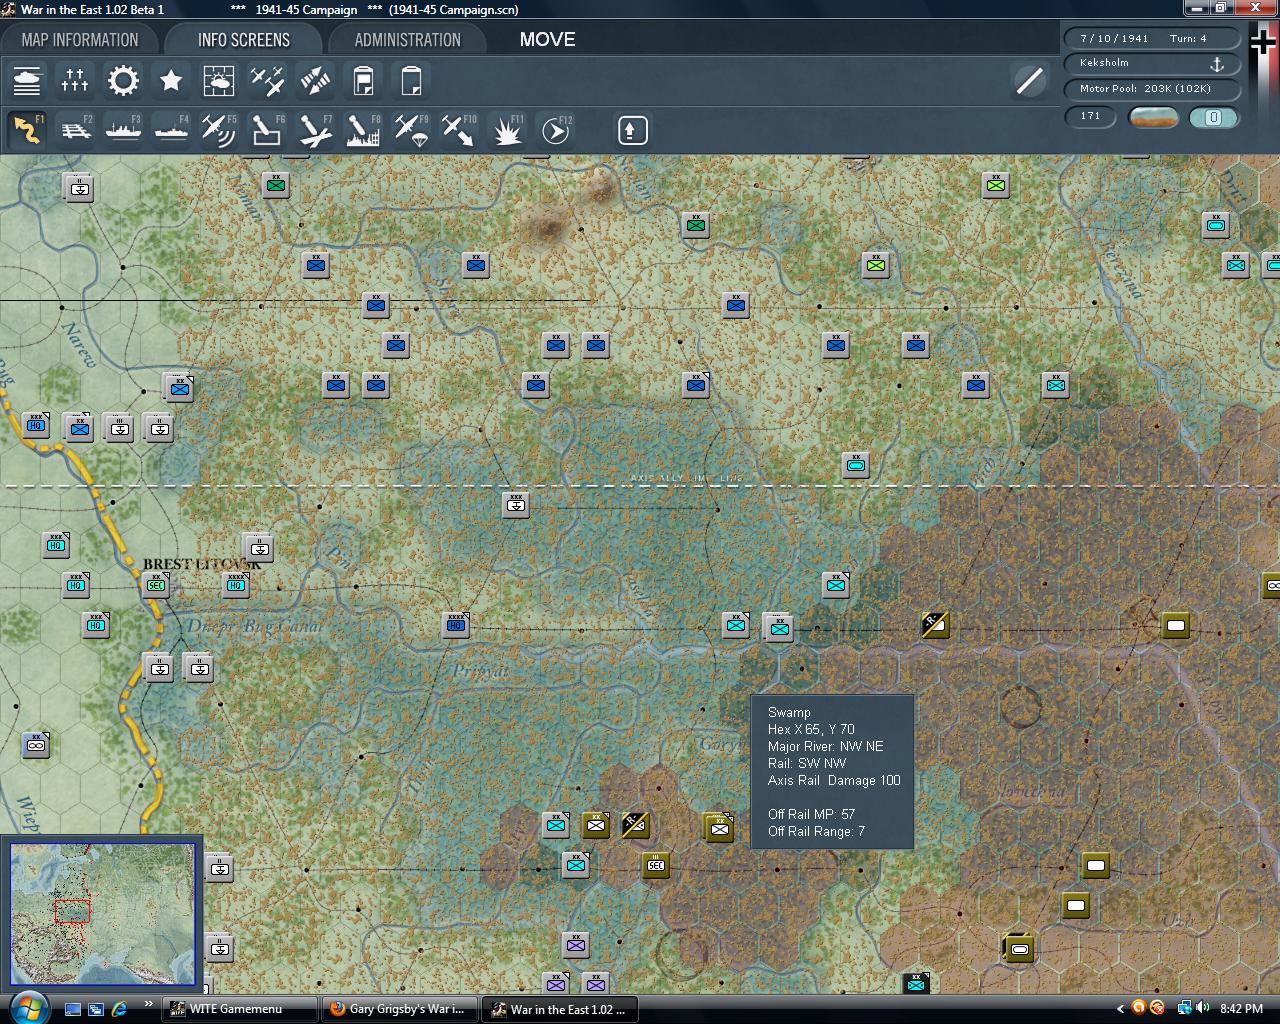Select the F10 air transfer mode
The width and height of the screenshot is (1280, 1024).
point(459,130)
